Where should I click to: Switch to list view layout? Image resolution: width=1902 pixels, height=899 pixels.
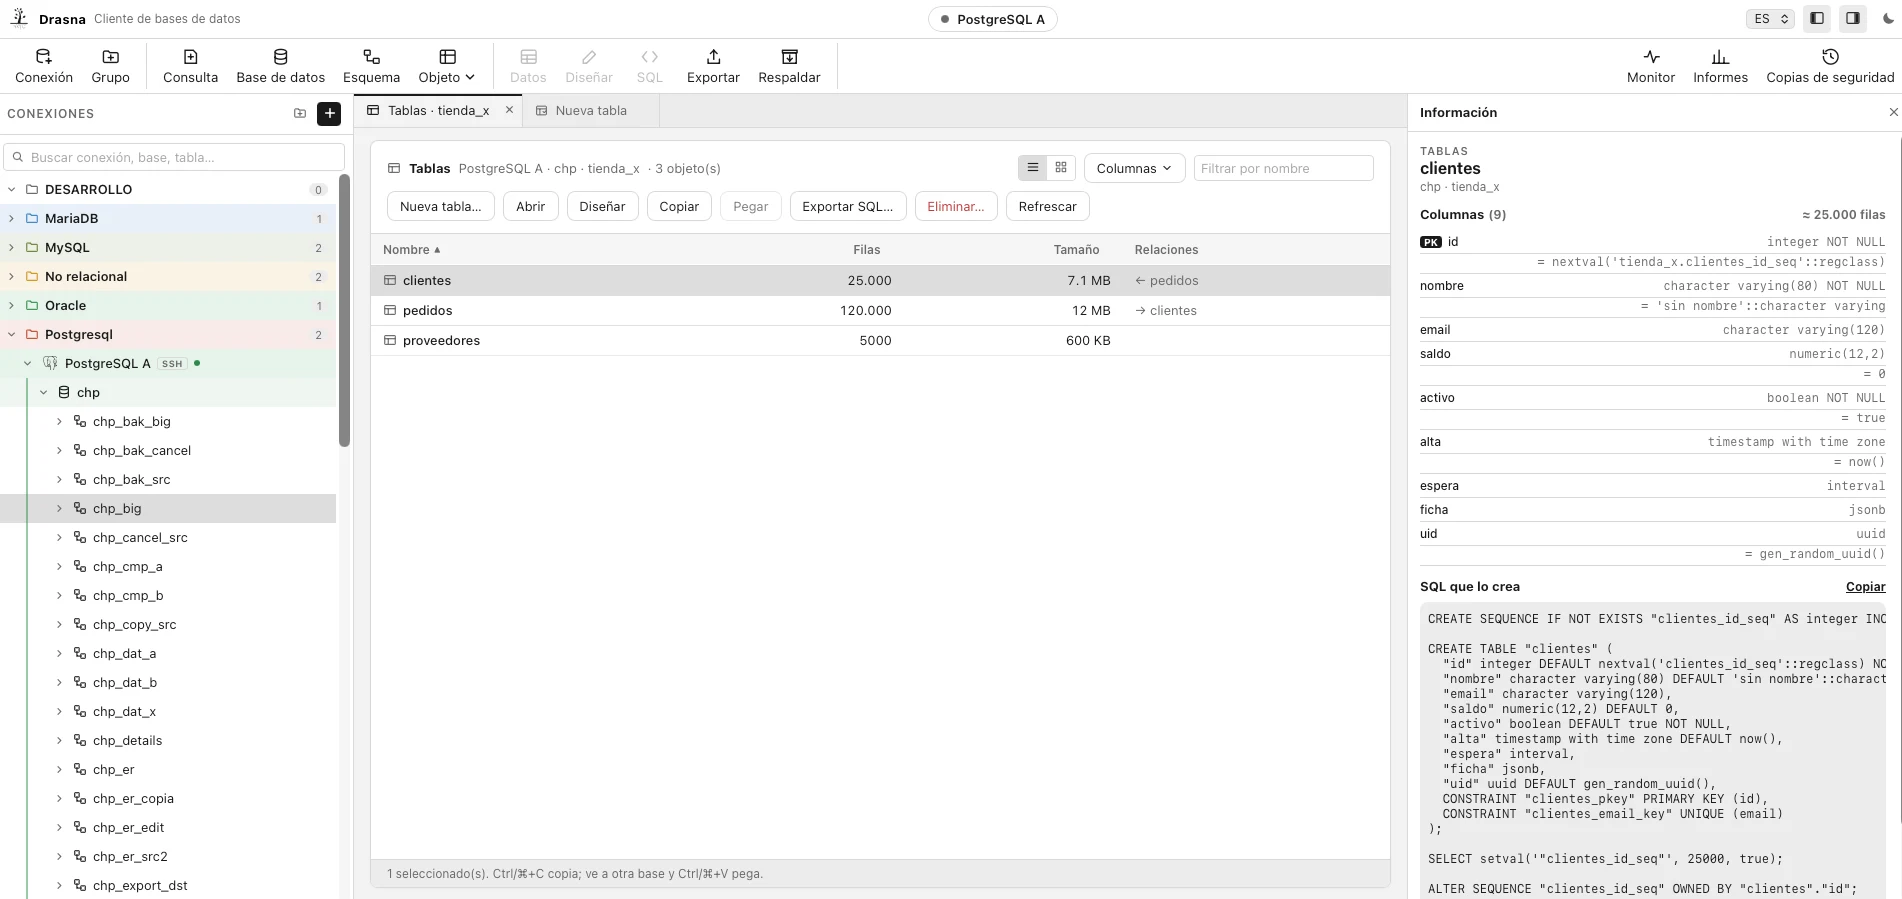pyautogui.click(x=1033, y=168)
